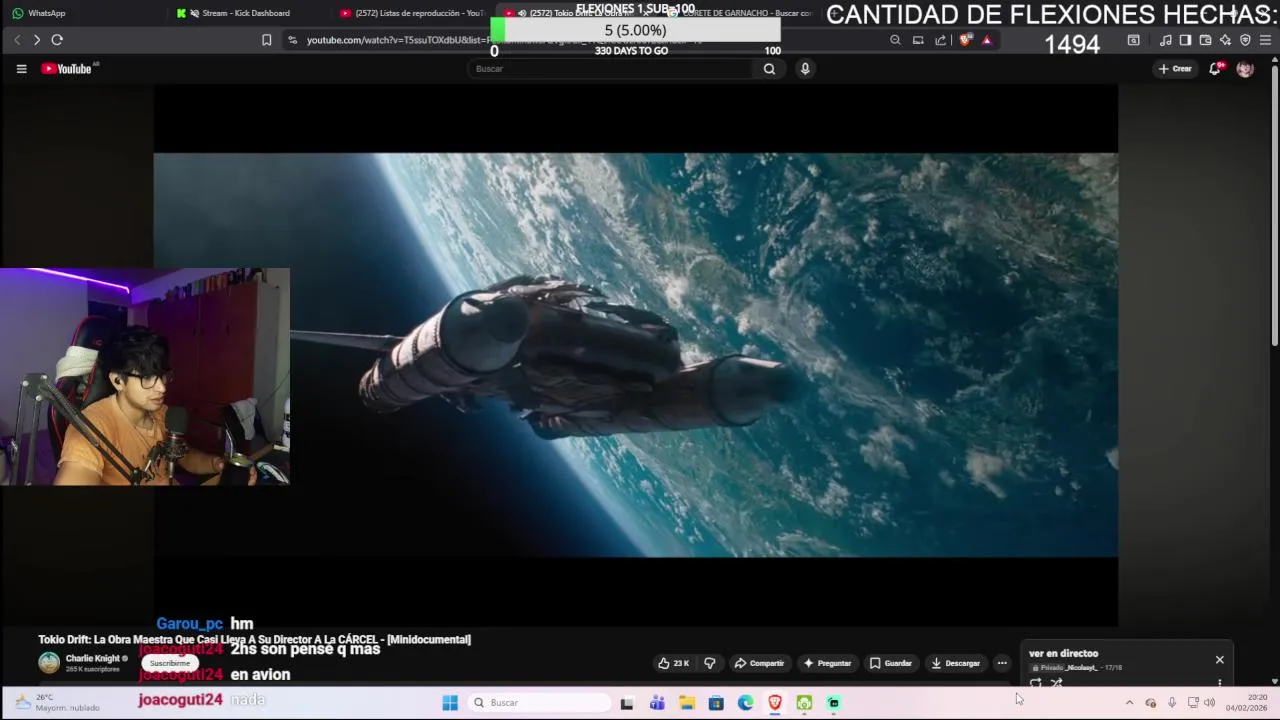The height and width of the screenshot is (720, 1280).
Task: Bookmark this page with the bookmark icon
Action: point(266,40)
